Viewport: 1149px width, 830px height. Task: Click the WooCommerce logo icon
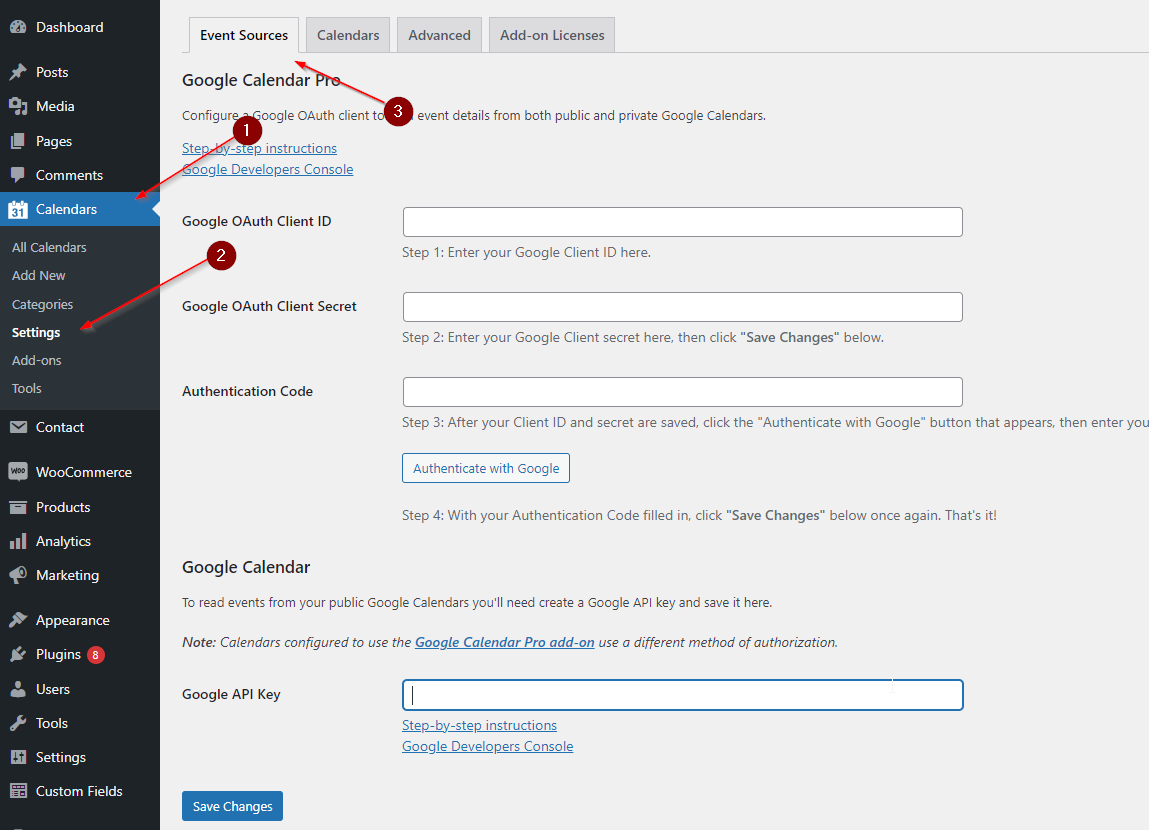pyautogui.click(x=18, y=472)
